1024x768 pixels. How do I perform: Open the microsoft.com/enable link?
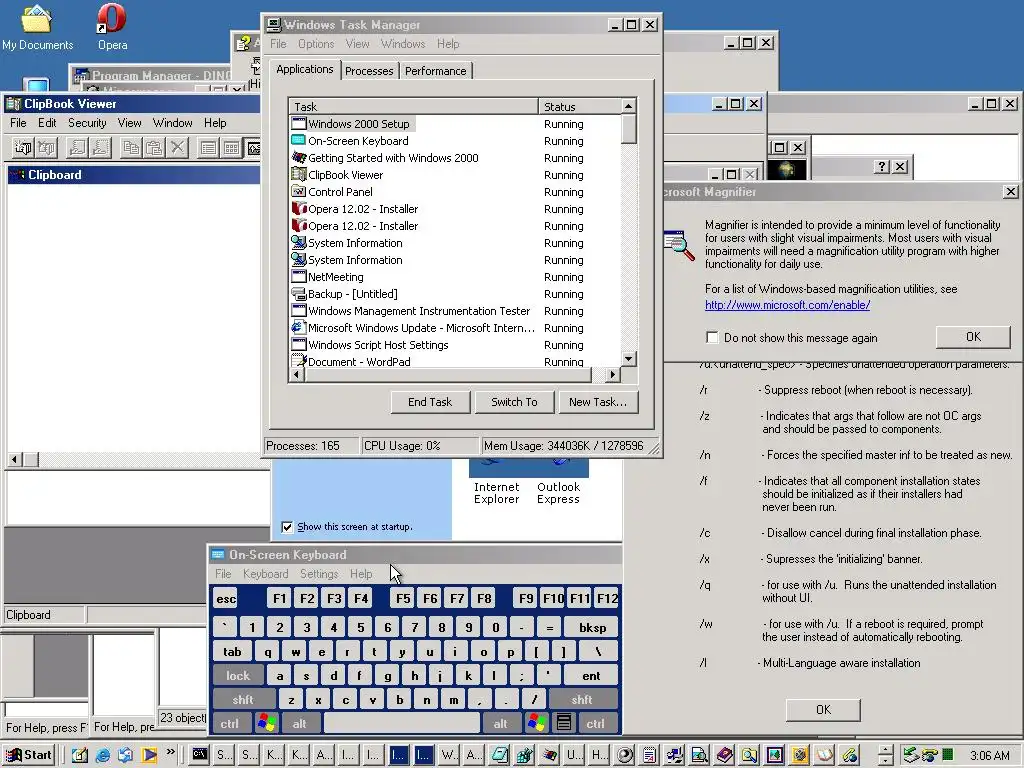[x=787, y=305]
